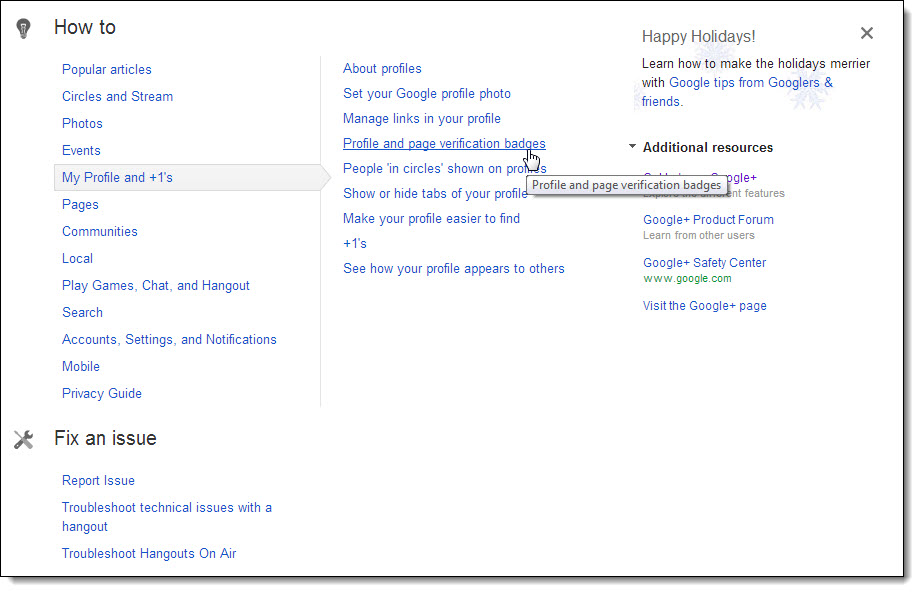Click the Additional resources heading

click(x=707, y=148)
